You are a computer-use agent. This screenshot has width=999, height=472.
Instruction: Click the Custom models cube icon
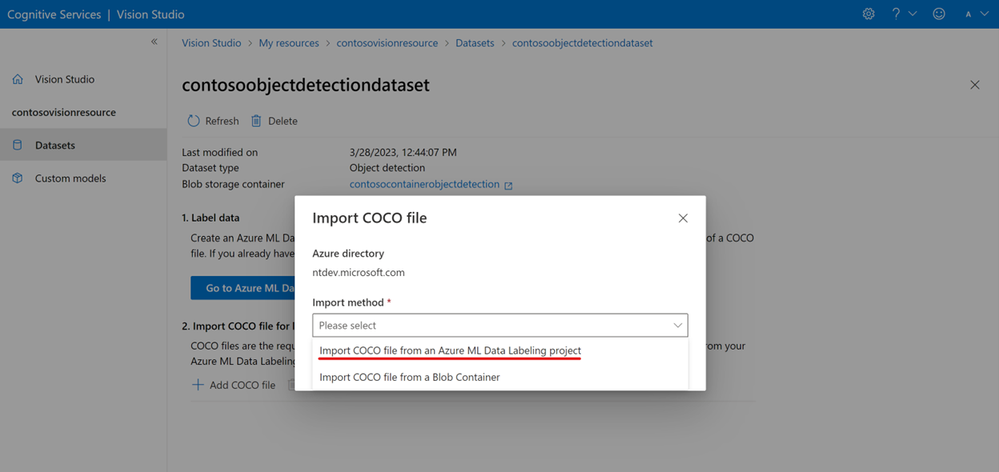point(18,178)
